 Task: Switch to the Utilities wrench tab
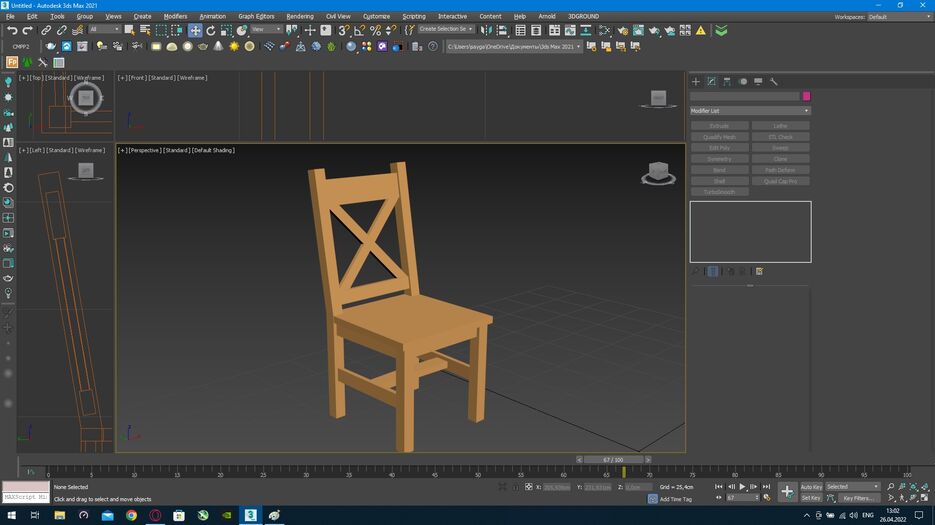pos(773,81)
